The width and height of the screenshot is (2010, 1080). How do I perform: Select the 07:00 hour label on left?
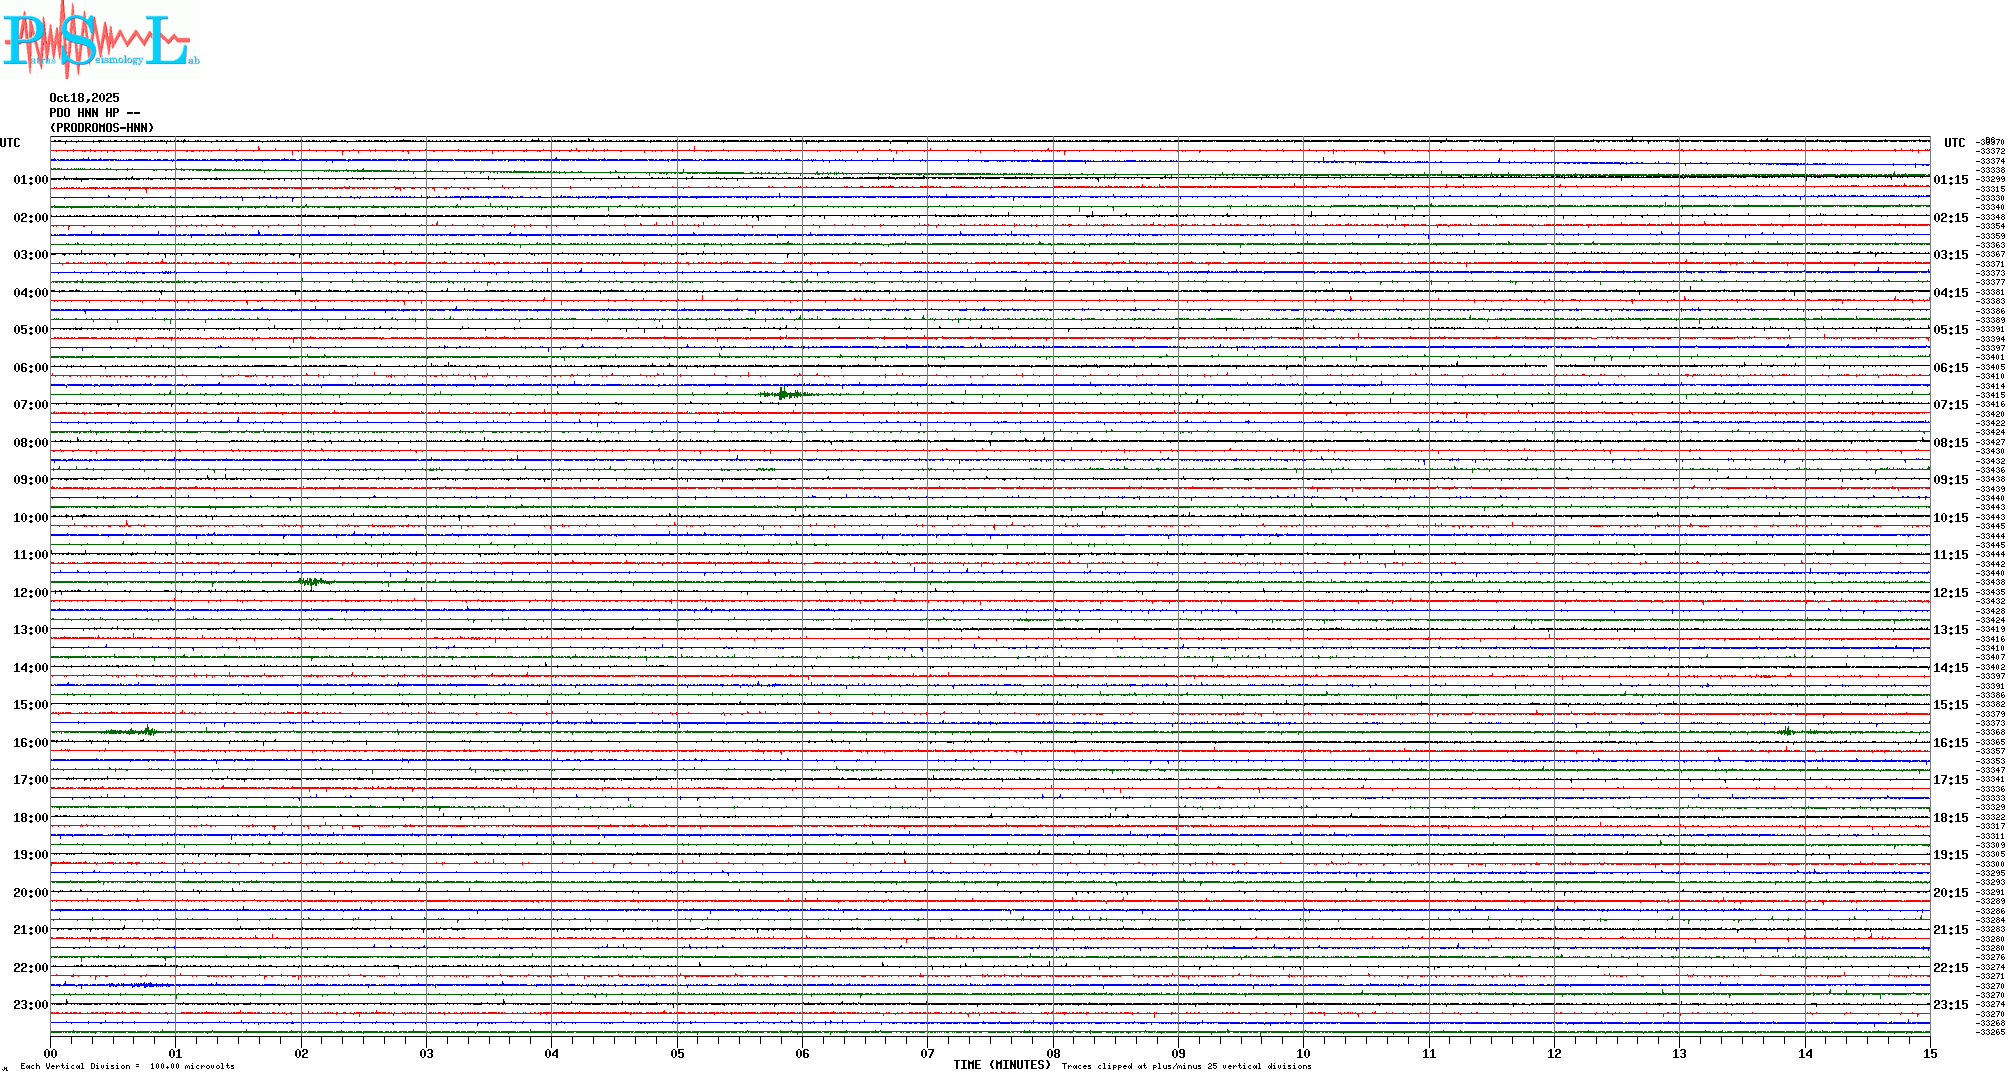coord(30,405)
